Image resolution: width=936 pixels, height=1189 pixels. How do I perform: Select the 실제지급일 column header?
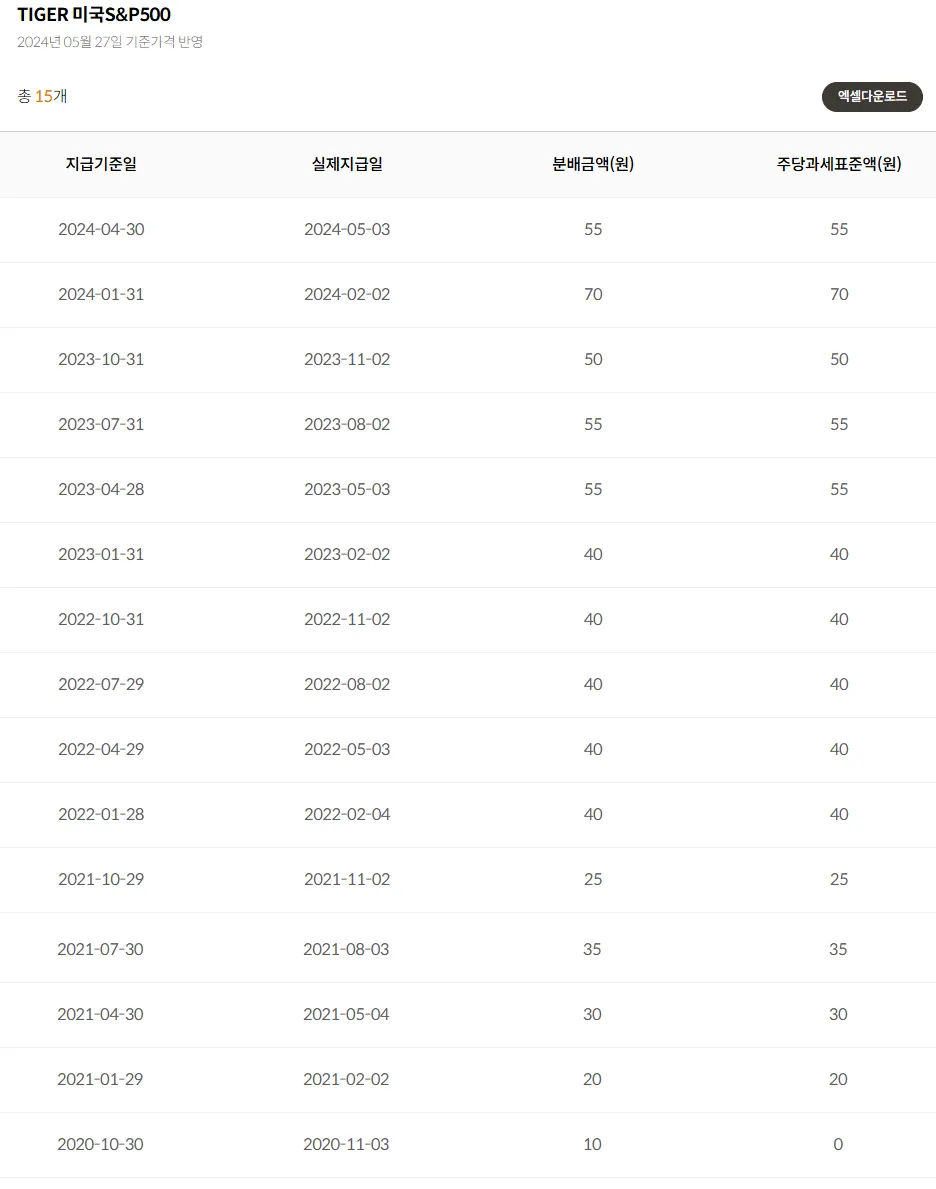tap(347, 164)
